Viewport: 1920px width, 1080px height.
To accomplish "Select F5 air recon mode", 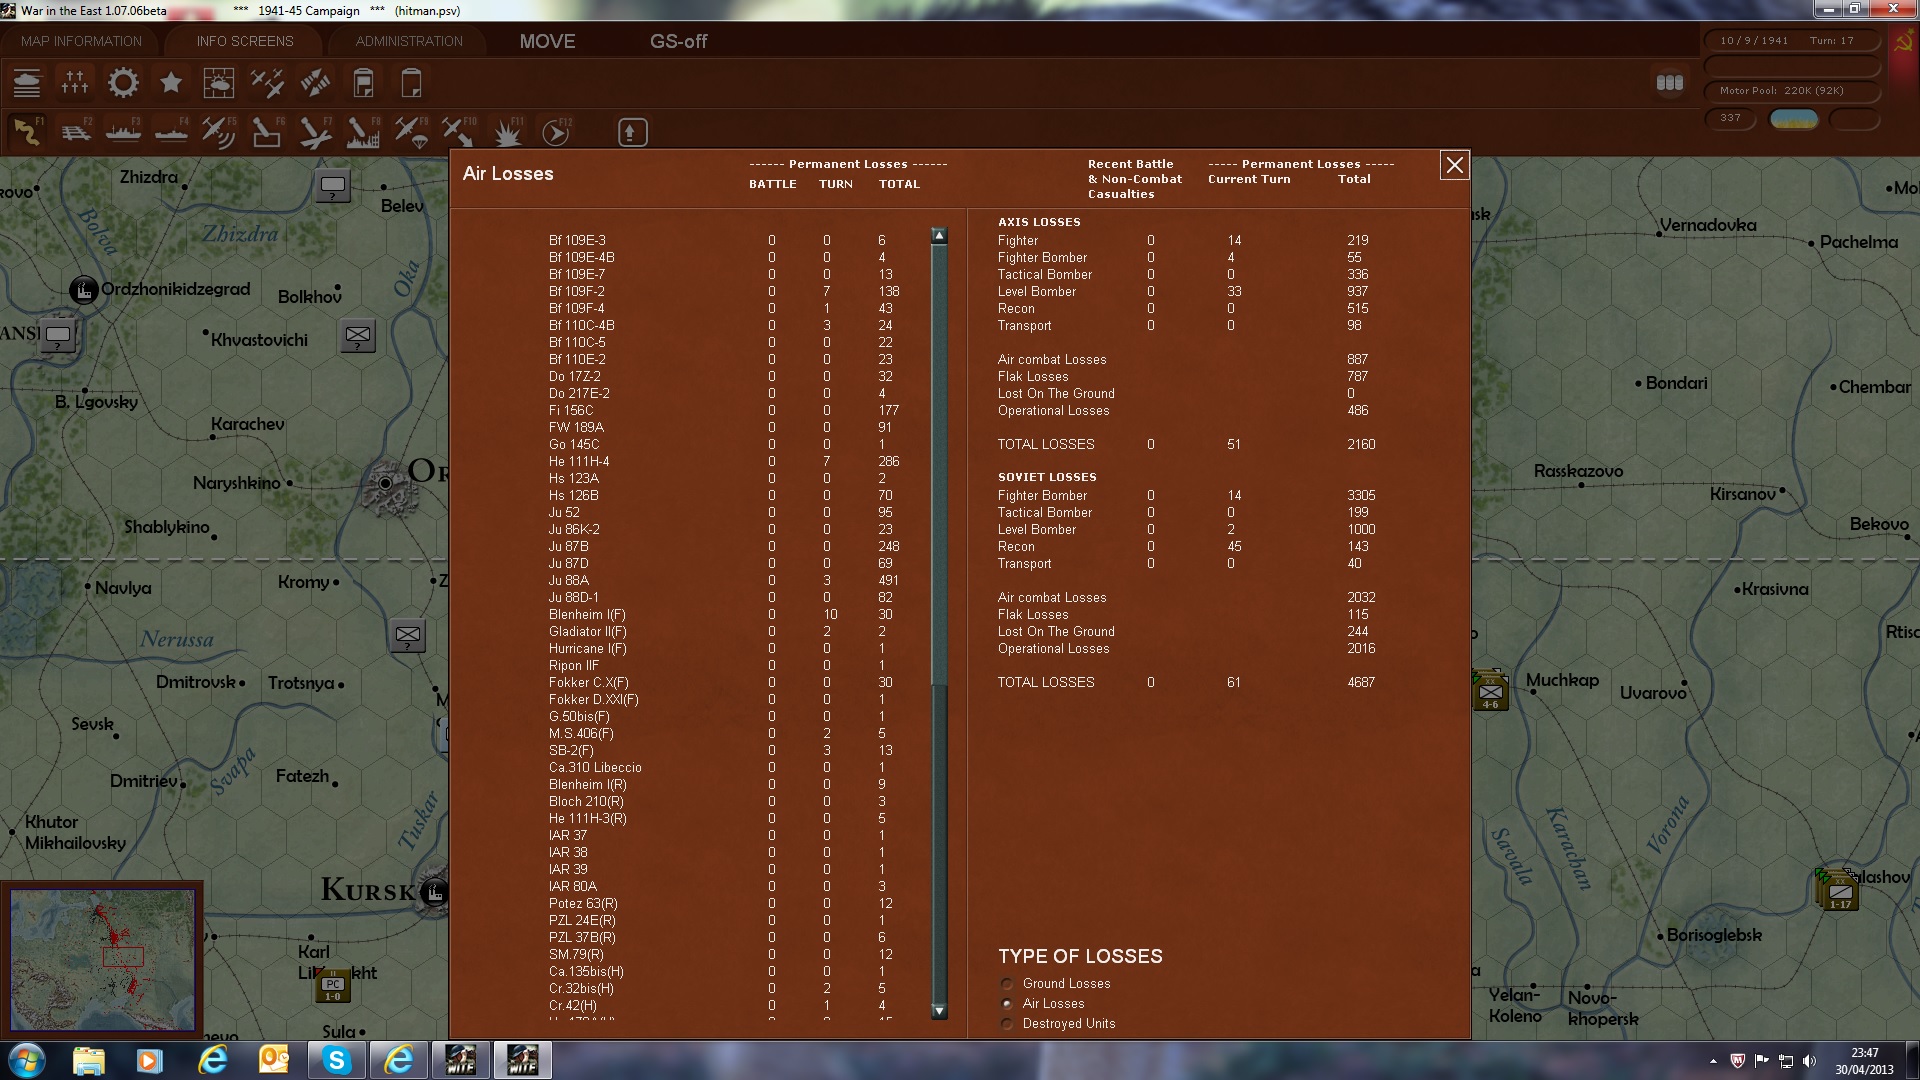I will point(218,132).
